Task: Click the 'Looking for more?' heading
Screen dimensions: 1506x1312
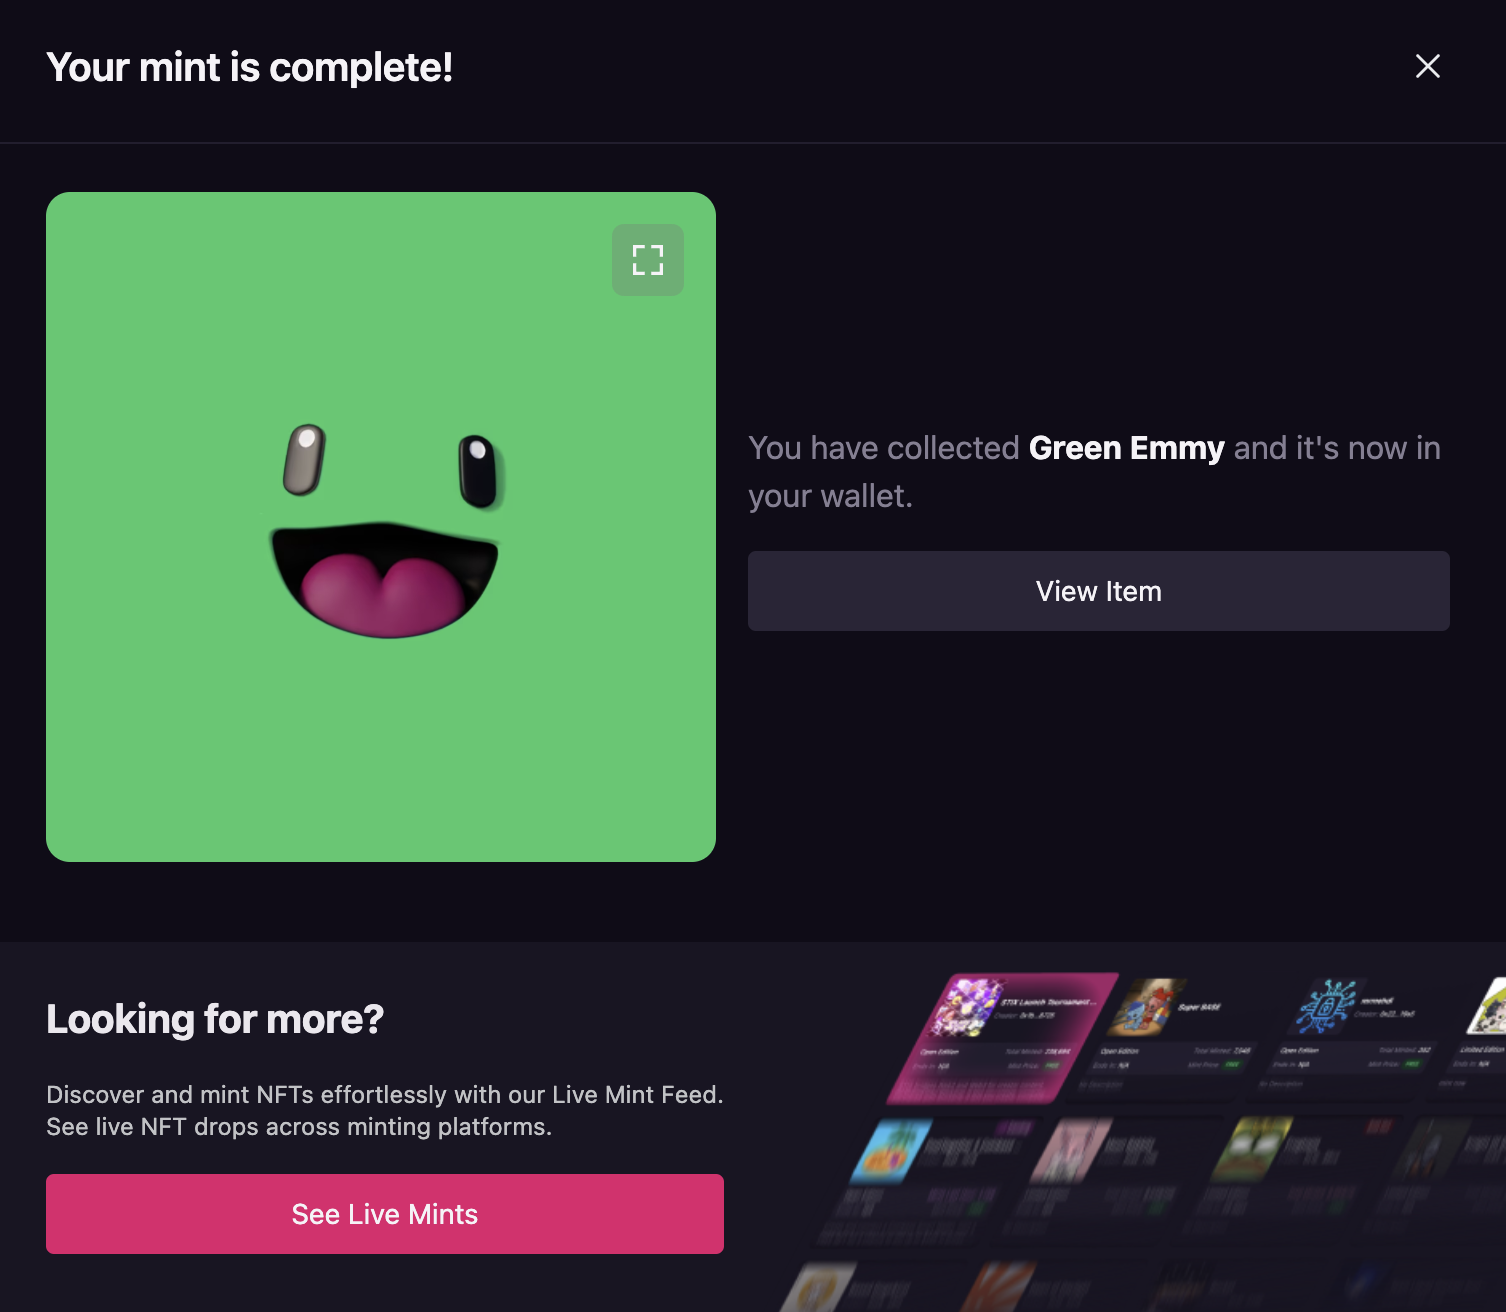Action: coord(215,1019)
